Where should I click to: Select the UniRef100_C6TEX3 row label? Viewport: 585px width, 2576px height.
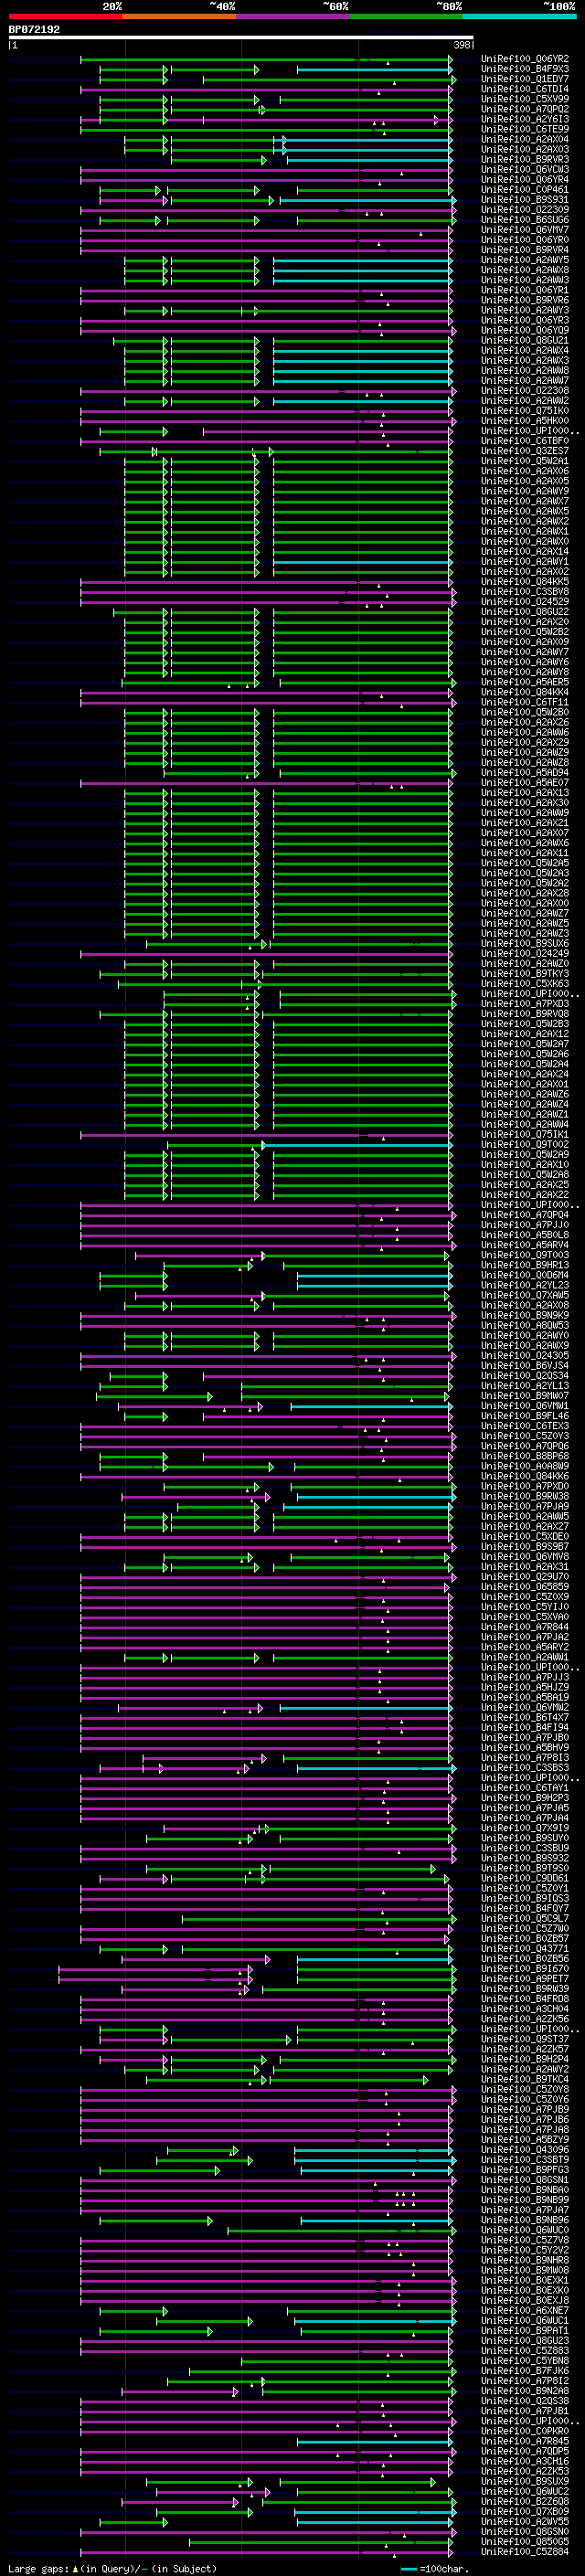[x=525, y=1426]
